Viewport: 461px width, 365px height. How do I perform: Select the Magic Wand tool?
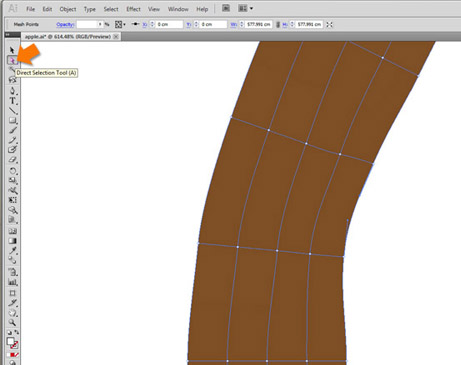[12, 70]
